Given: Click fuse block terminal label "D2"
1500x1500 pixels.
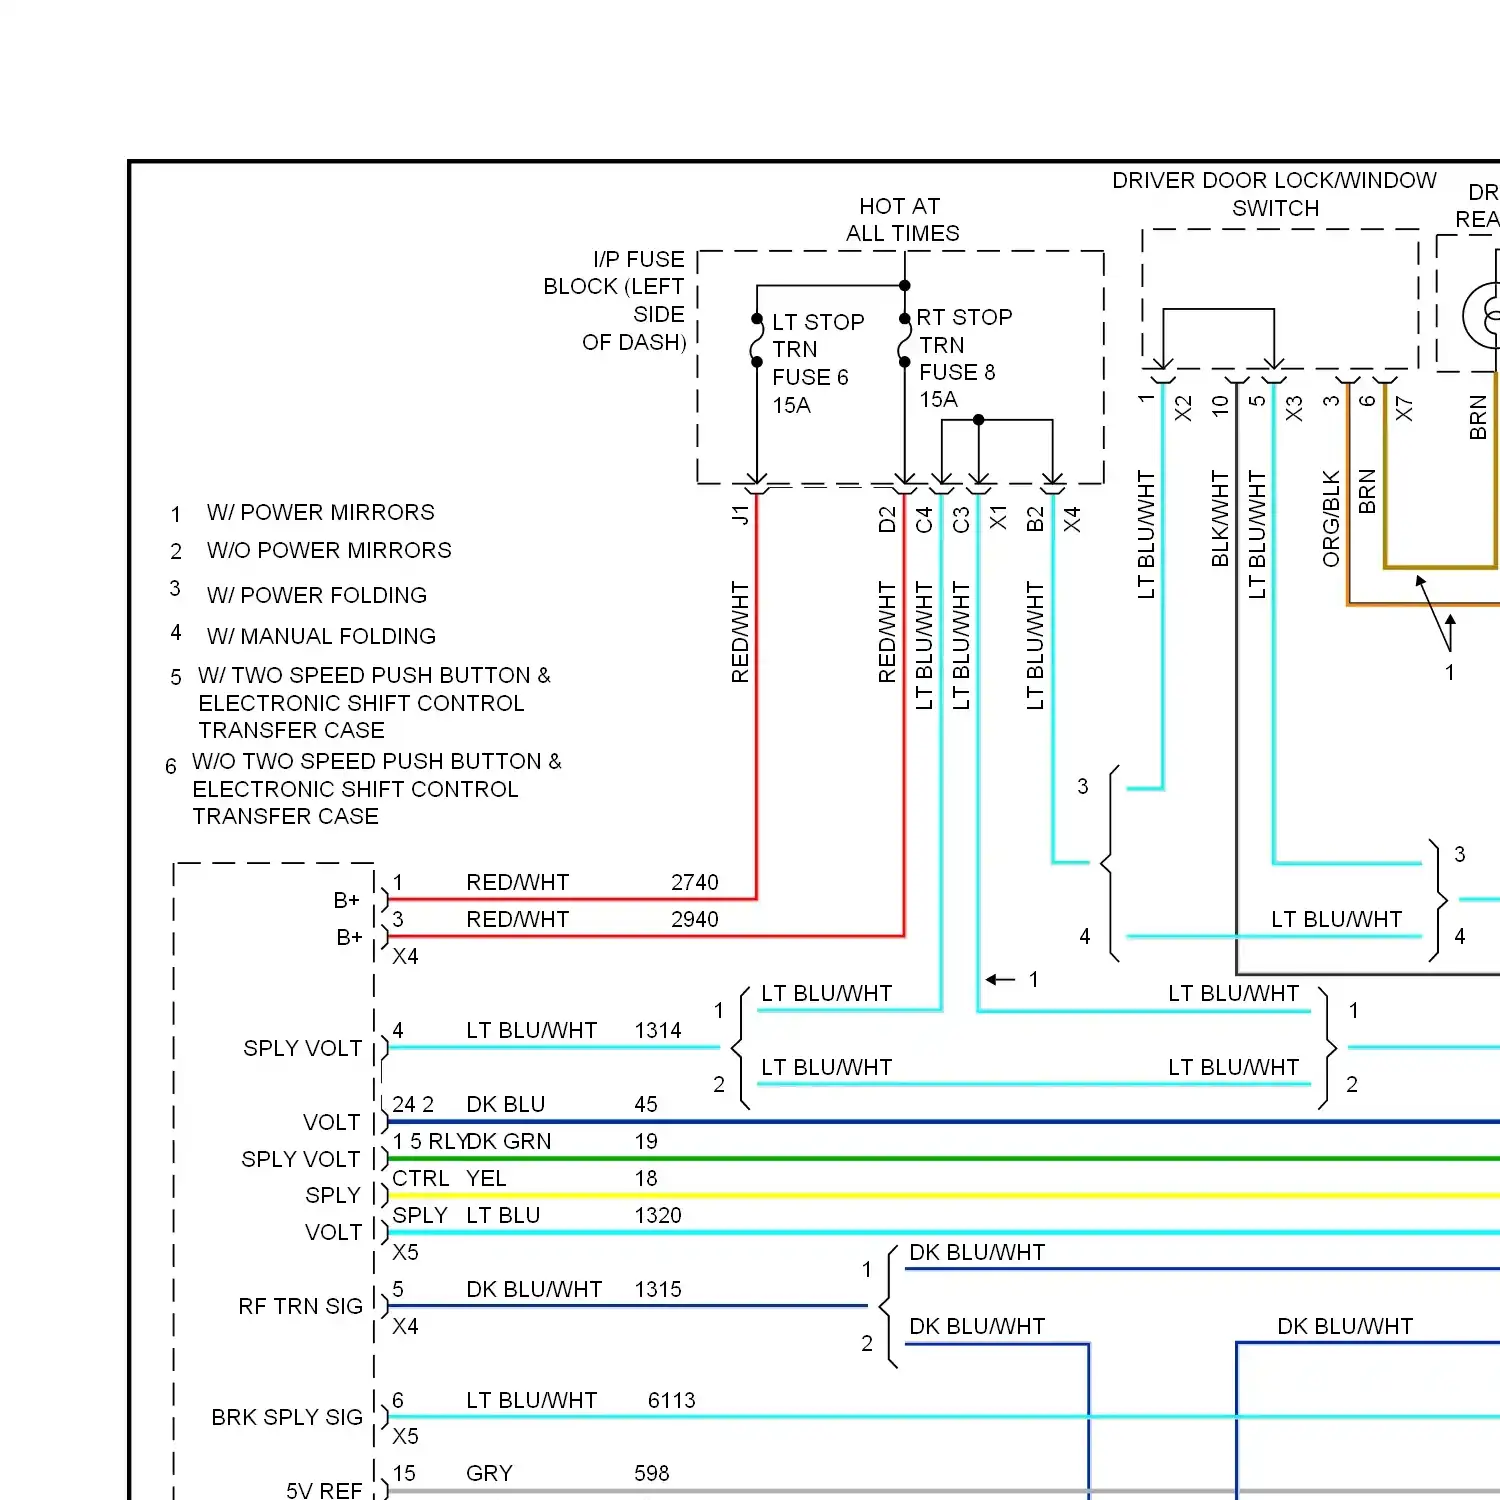Looking at the screenshot, I should [887, 520].
